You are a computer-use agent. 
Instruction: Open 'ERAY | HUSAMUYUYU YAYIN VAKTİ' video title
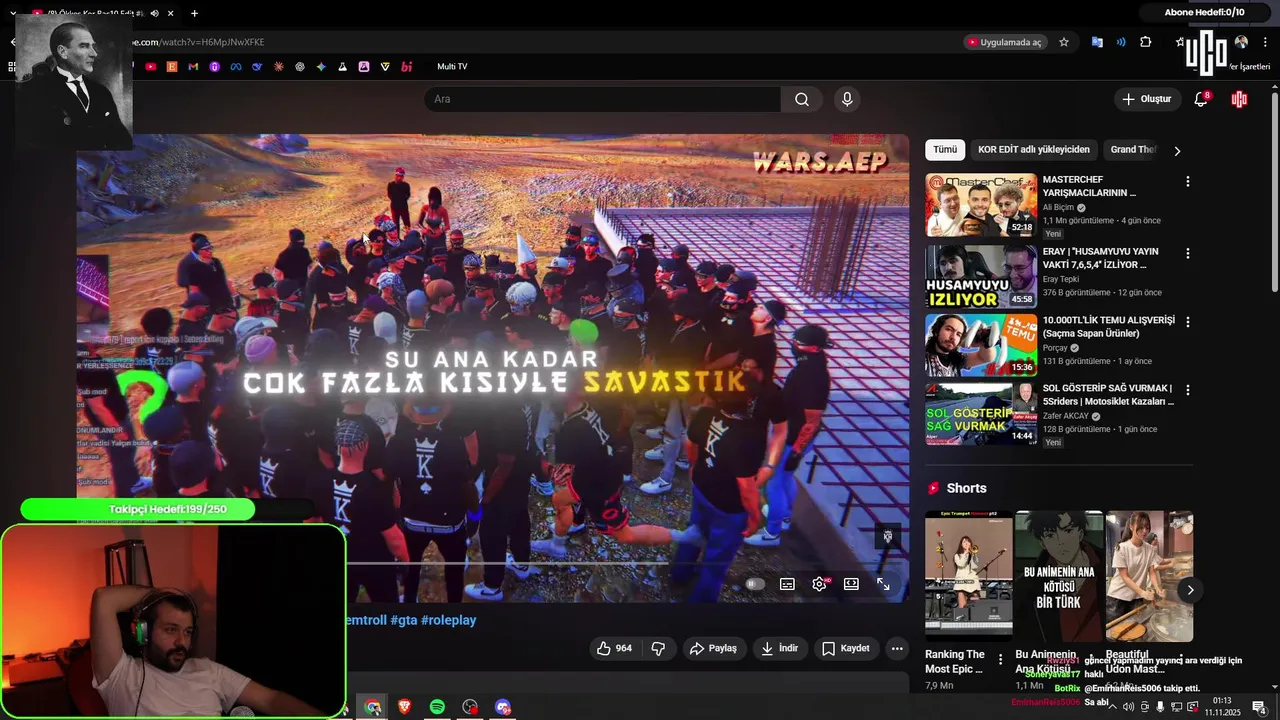pos(1100,258)
